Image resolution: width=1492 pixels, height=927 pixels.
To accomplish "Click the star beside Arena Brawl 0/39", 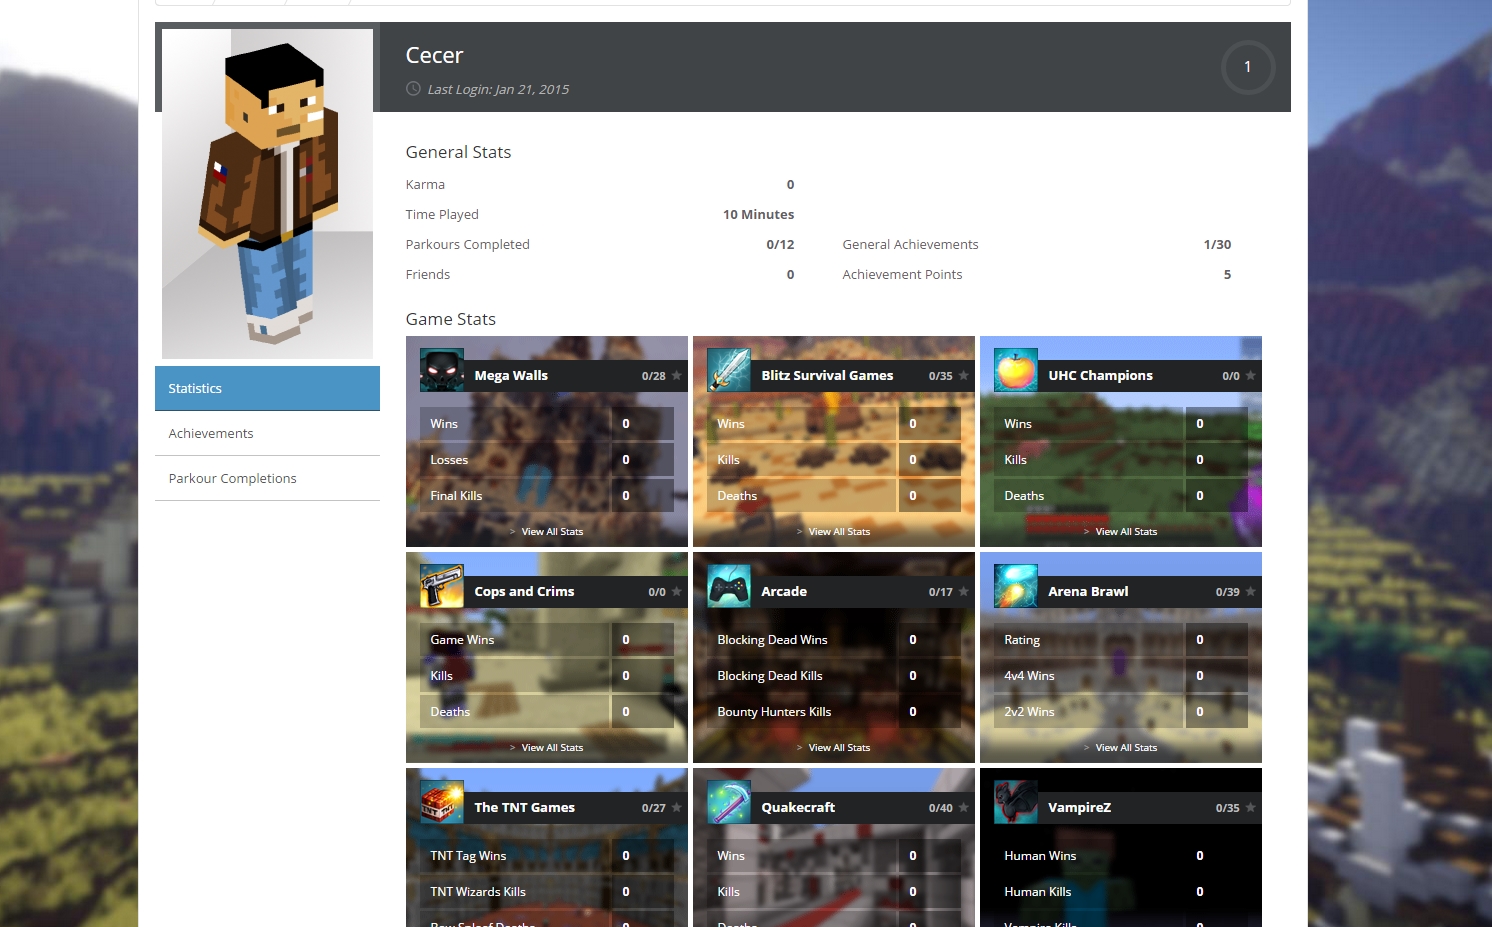I will (x=1251, y=592).
